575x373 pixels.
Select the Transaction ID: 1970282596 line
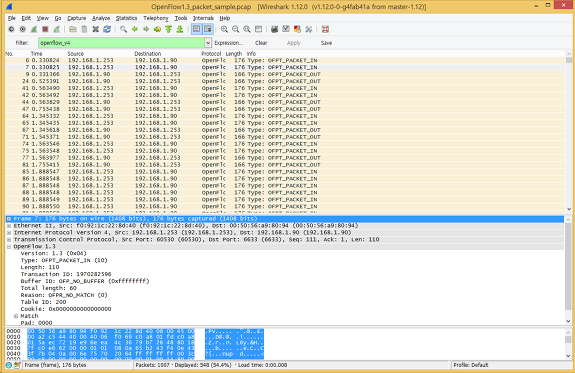click(x=66, y=274)
